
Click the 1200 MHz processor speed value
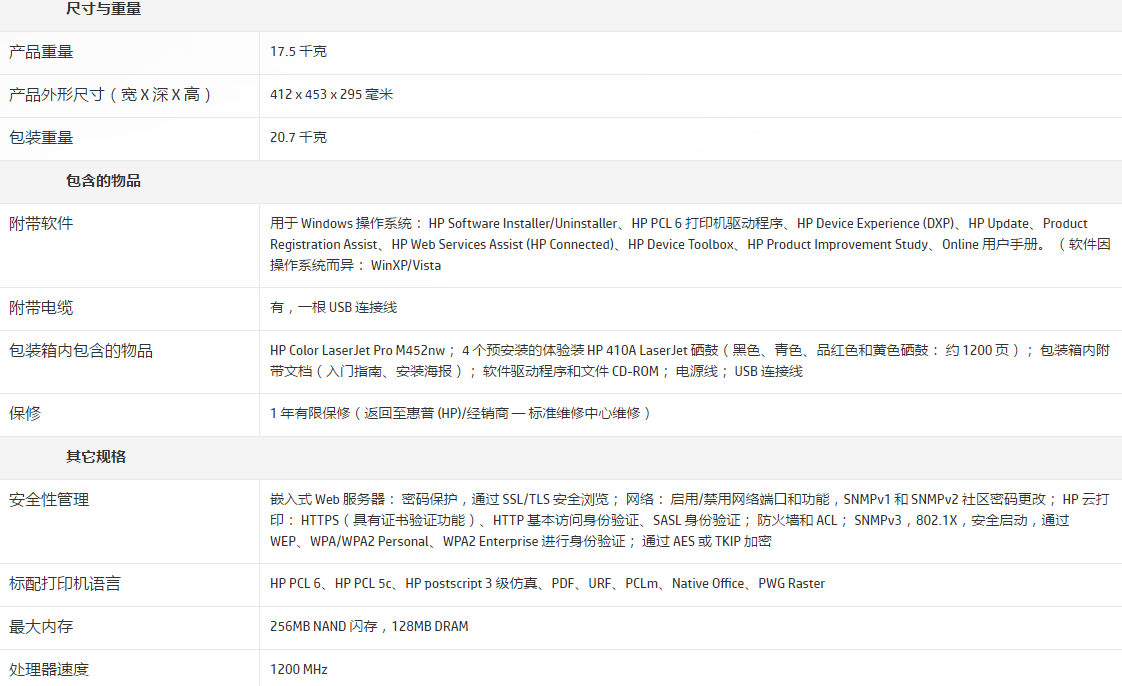coord(298,670)
